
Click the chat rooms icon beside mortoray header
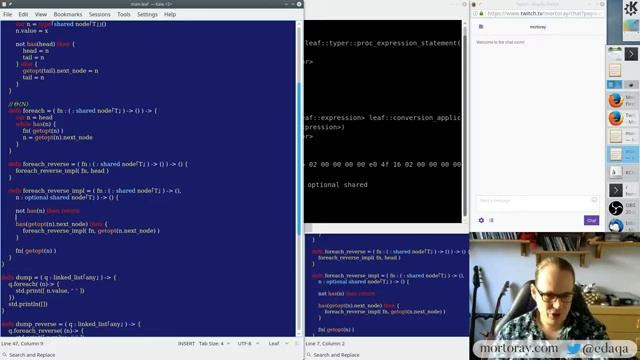(x=481, y=27)
